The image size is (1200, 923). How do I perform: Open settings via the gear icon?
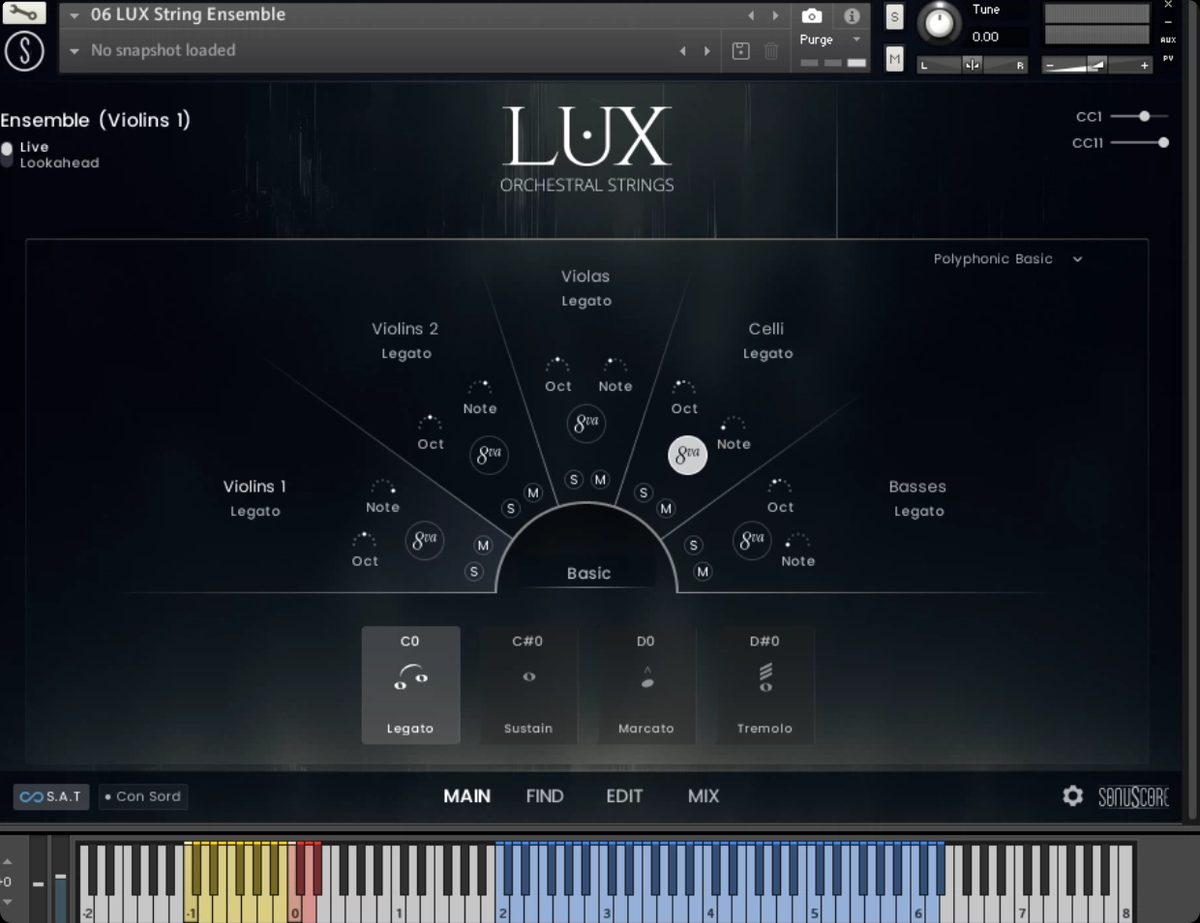1073,796
